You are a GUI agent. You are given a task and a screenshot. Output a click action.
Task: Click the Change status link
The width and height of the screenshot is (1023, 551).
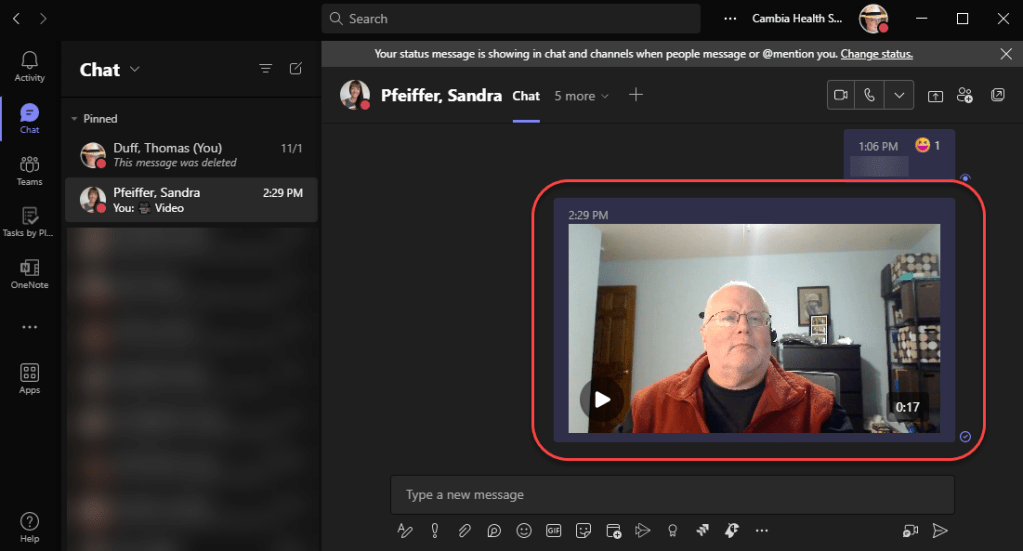(x=876, y=54)
